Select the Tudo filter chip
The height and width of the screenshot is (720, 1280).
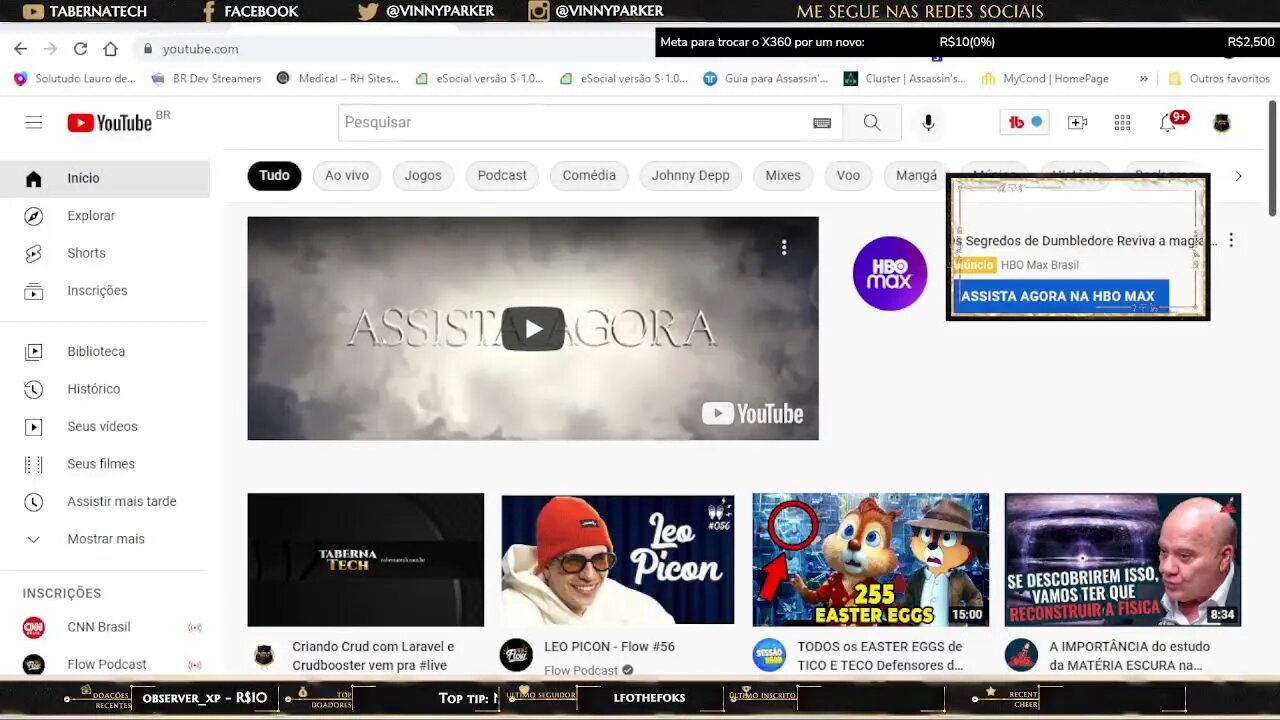tap(274, 176)
